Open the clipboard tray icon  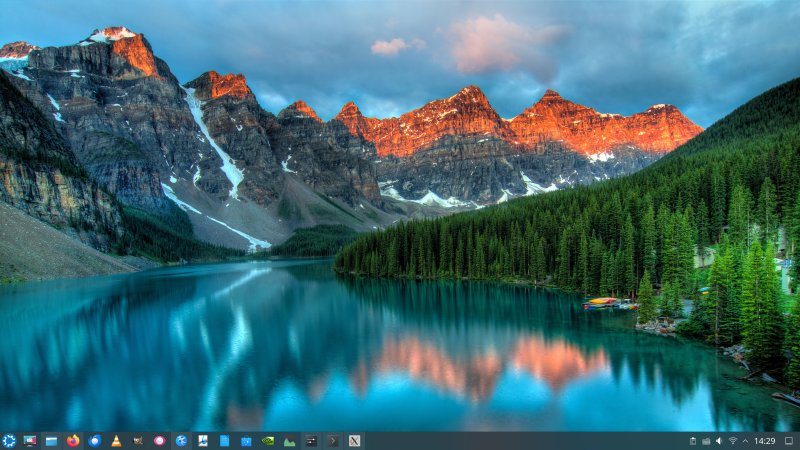tap(693, 441)
